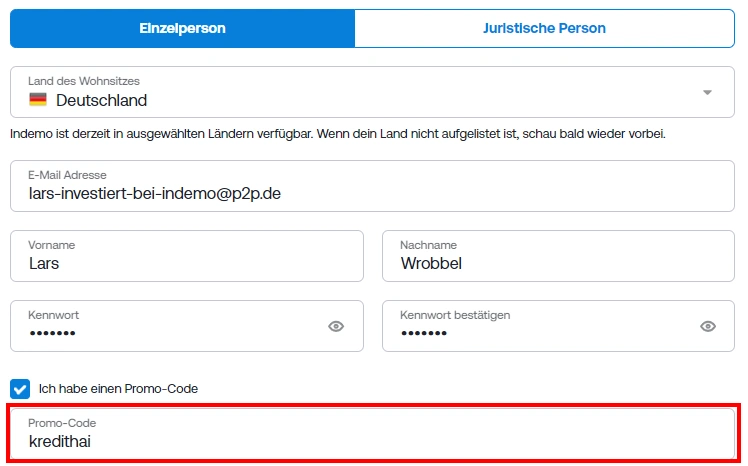Open the Land des Wohnsitzes selector
Image resolution: width=748 pixels, height=466 pixels.
[x=372, y=92]
